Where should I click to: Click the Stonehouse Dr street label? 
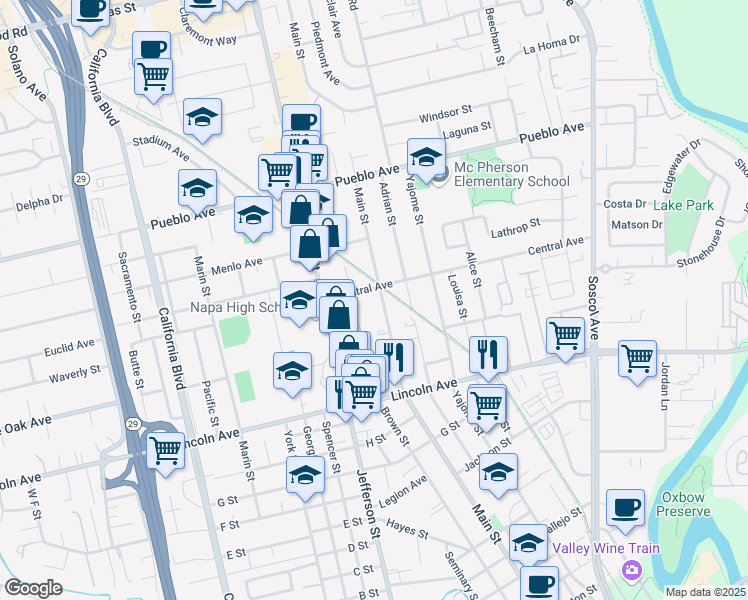(x=702, y=242)
